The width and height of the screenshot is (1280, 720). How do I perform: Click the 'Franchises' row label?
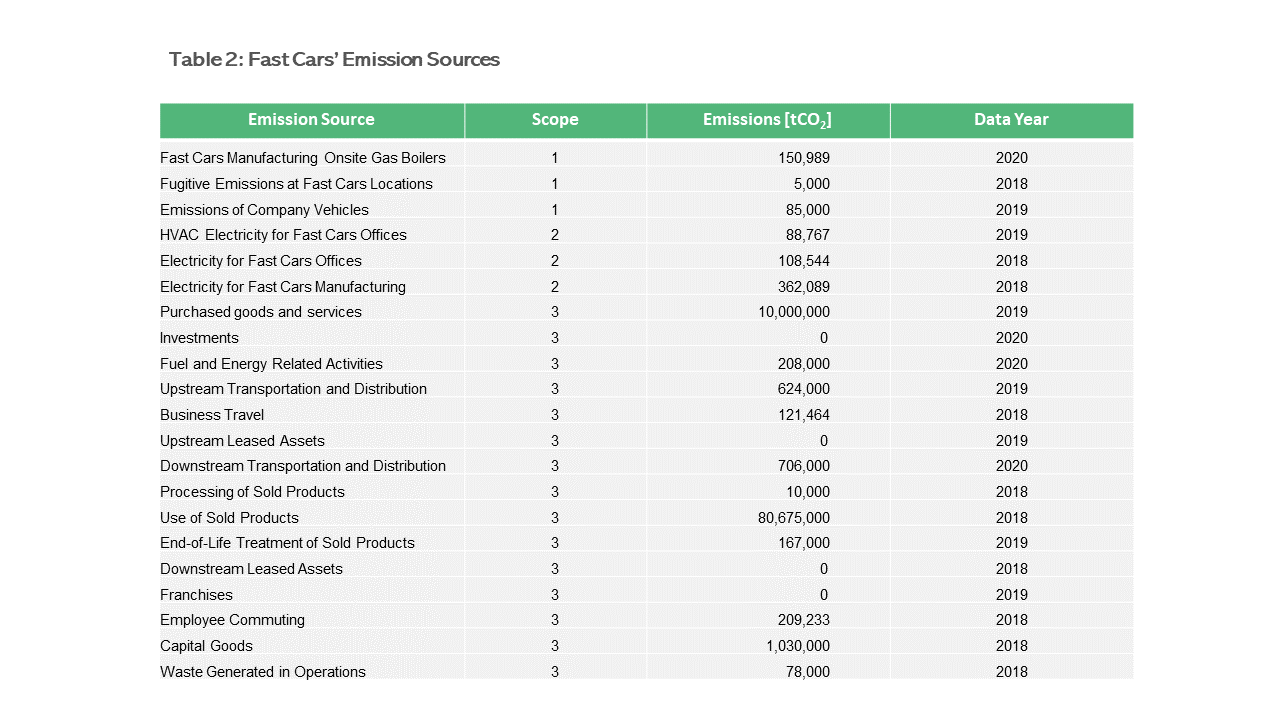pyautogui.click(x=196, y=595)
